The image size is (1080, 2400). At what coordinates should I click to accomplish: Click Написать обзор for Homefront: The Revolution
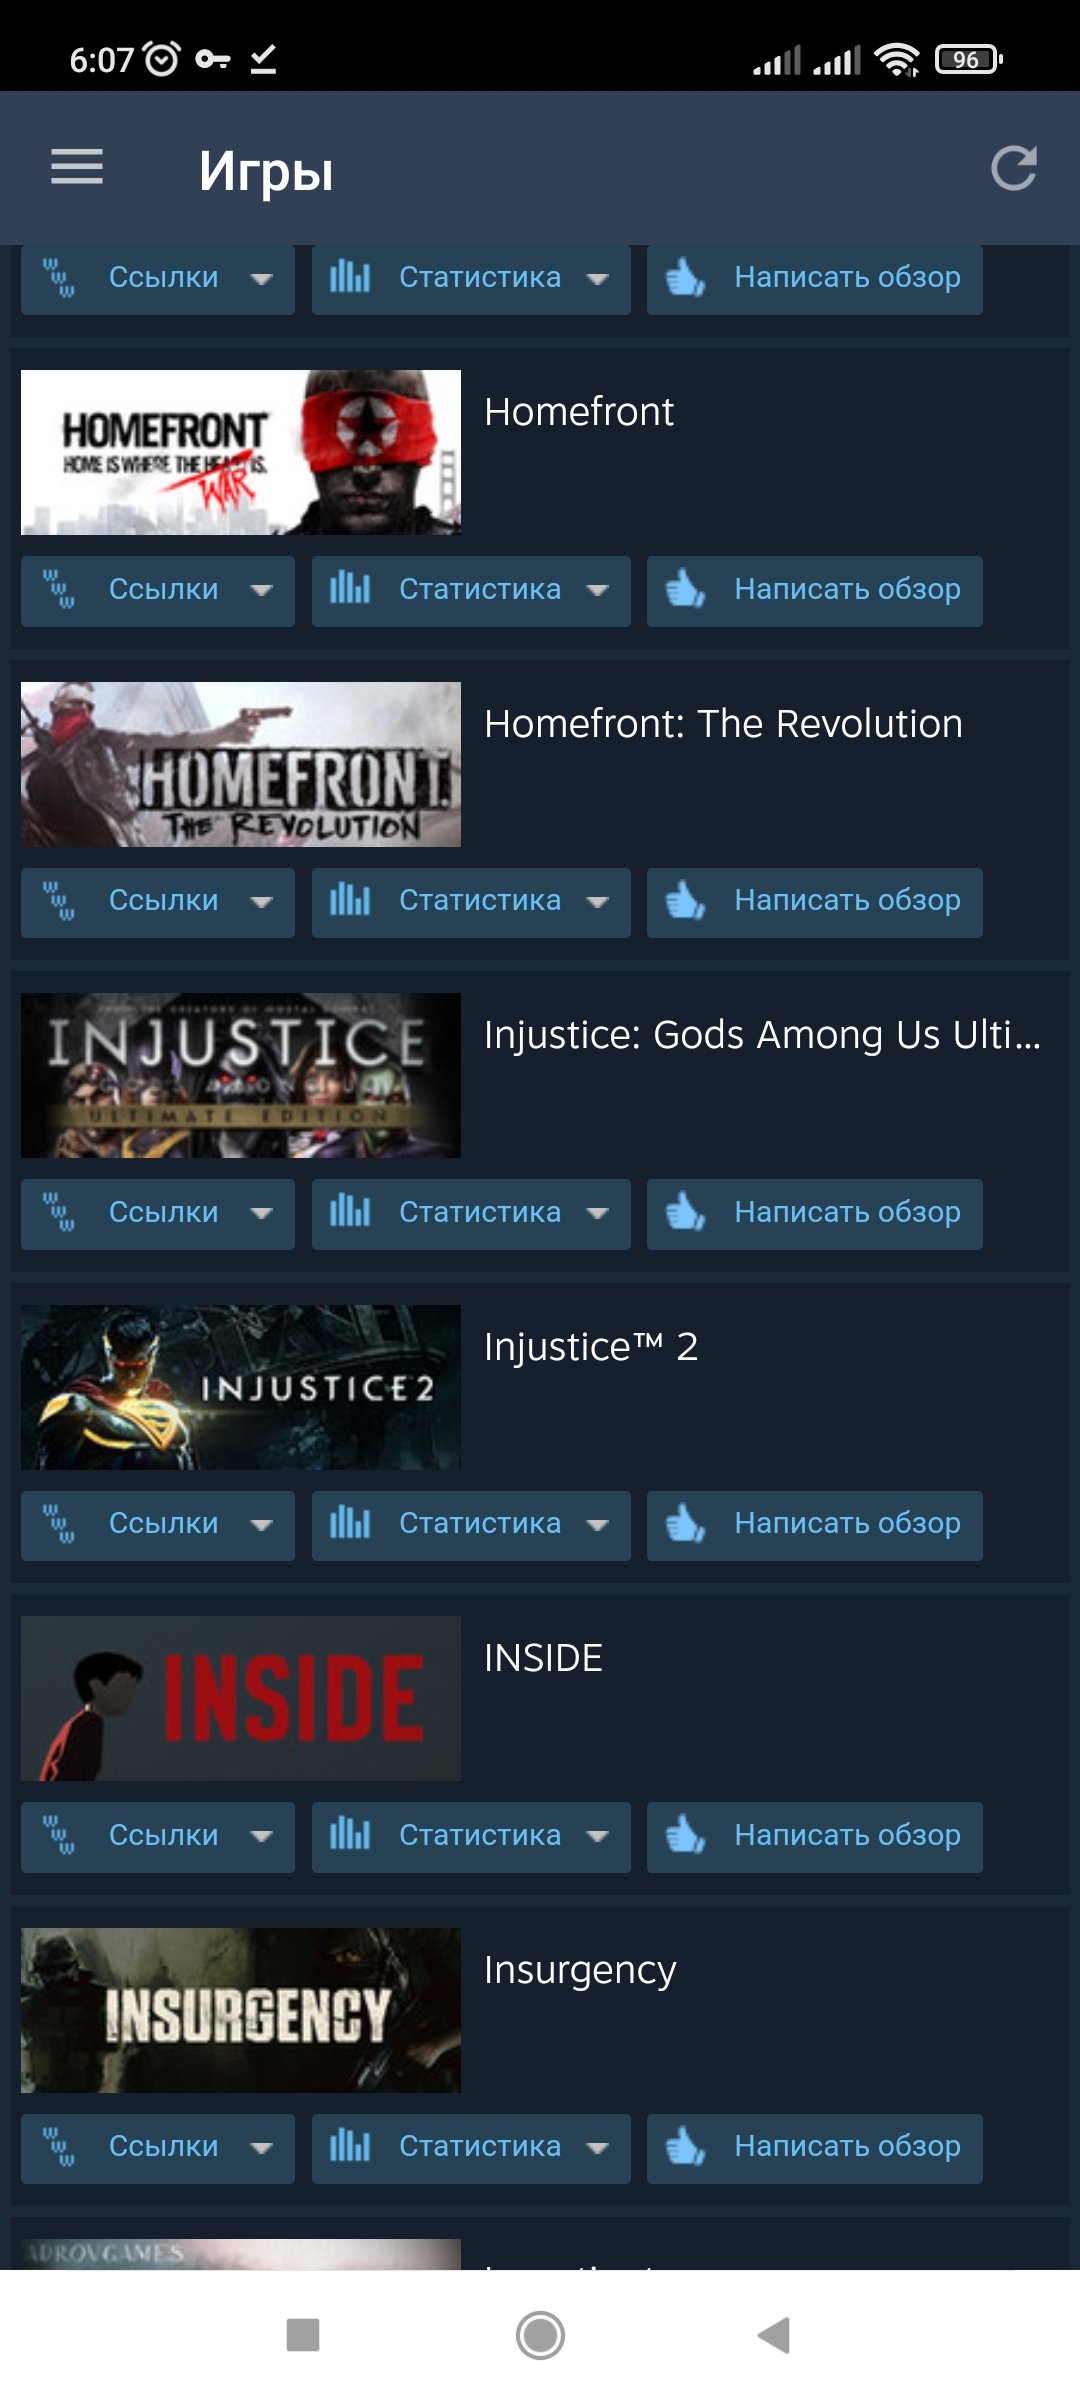click(815, 902)
